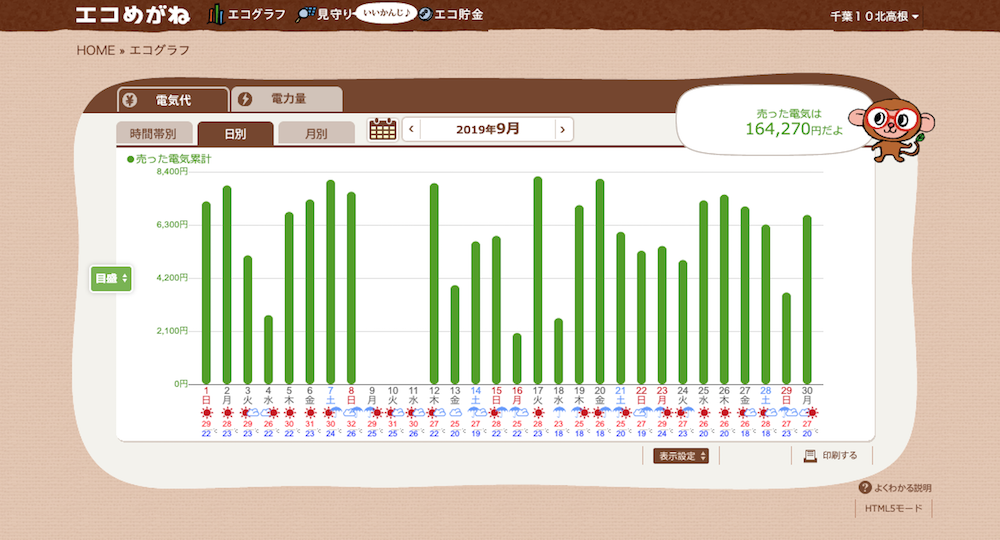Viewport: 1000px width, 540px height.
Task: Open the よくわかる説明 help link
Action: [902, 488]
